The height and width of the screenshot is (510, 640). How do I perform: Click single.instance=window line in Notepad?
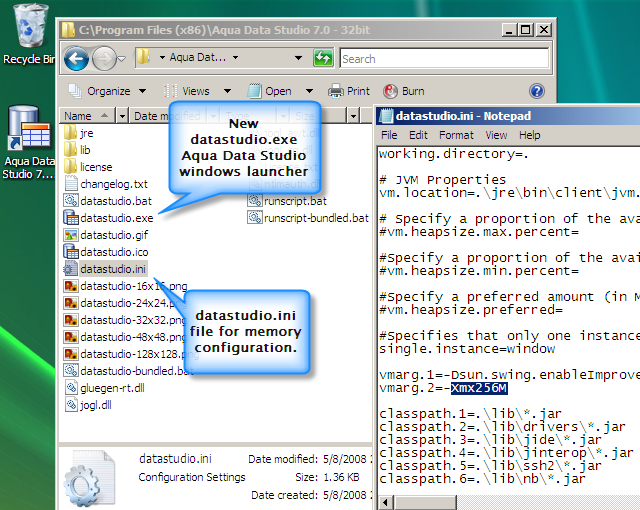(x=467, y=349)
